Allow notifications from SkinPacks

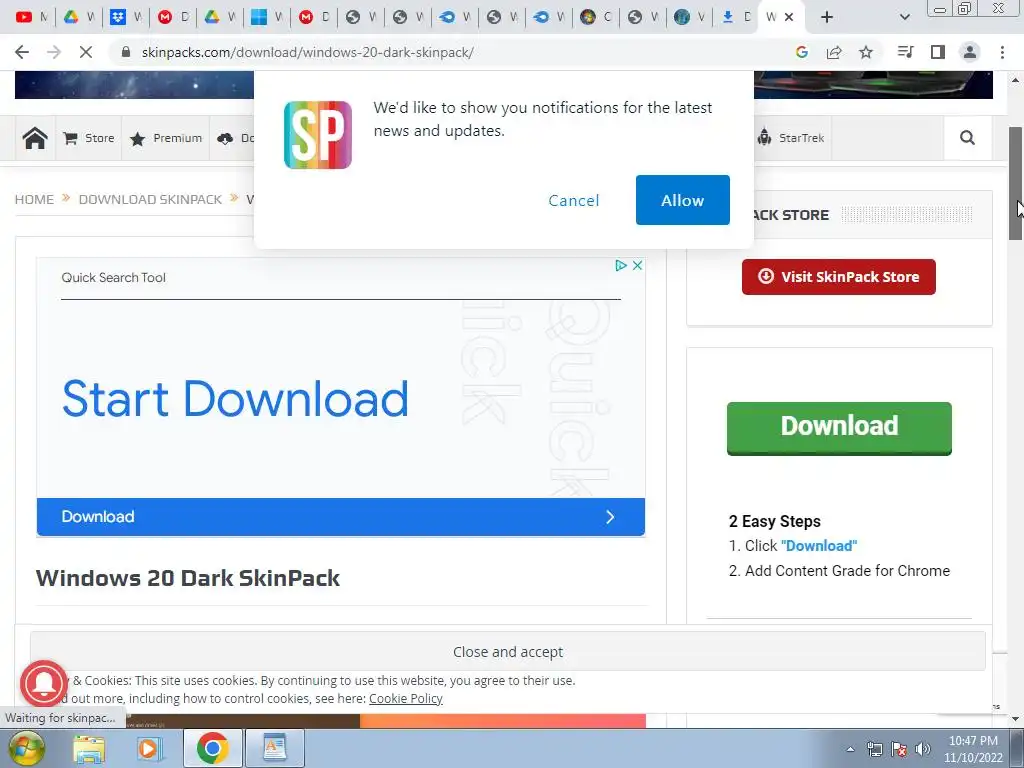[x=682, y=200]
